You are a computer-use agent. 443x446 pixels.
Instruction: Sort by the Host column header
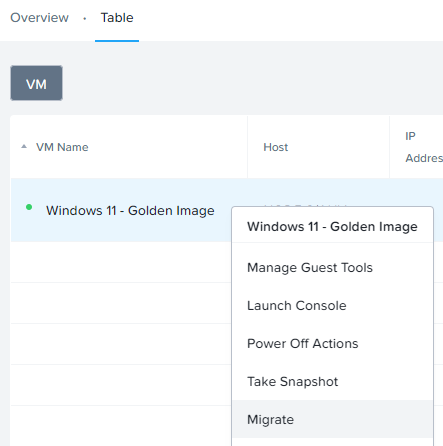(x=276, y=147)
